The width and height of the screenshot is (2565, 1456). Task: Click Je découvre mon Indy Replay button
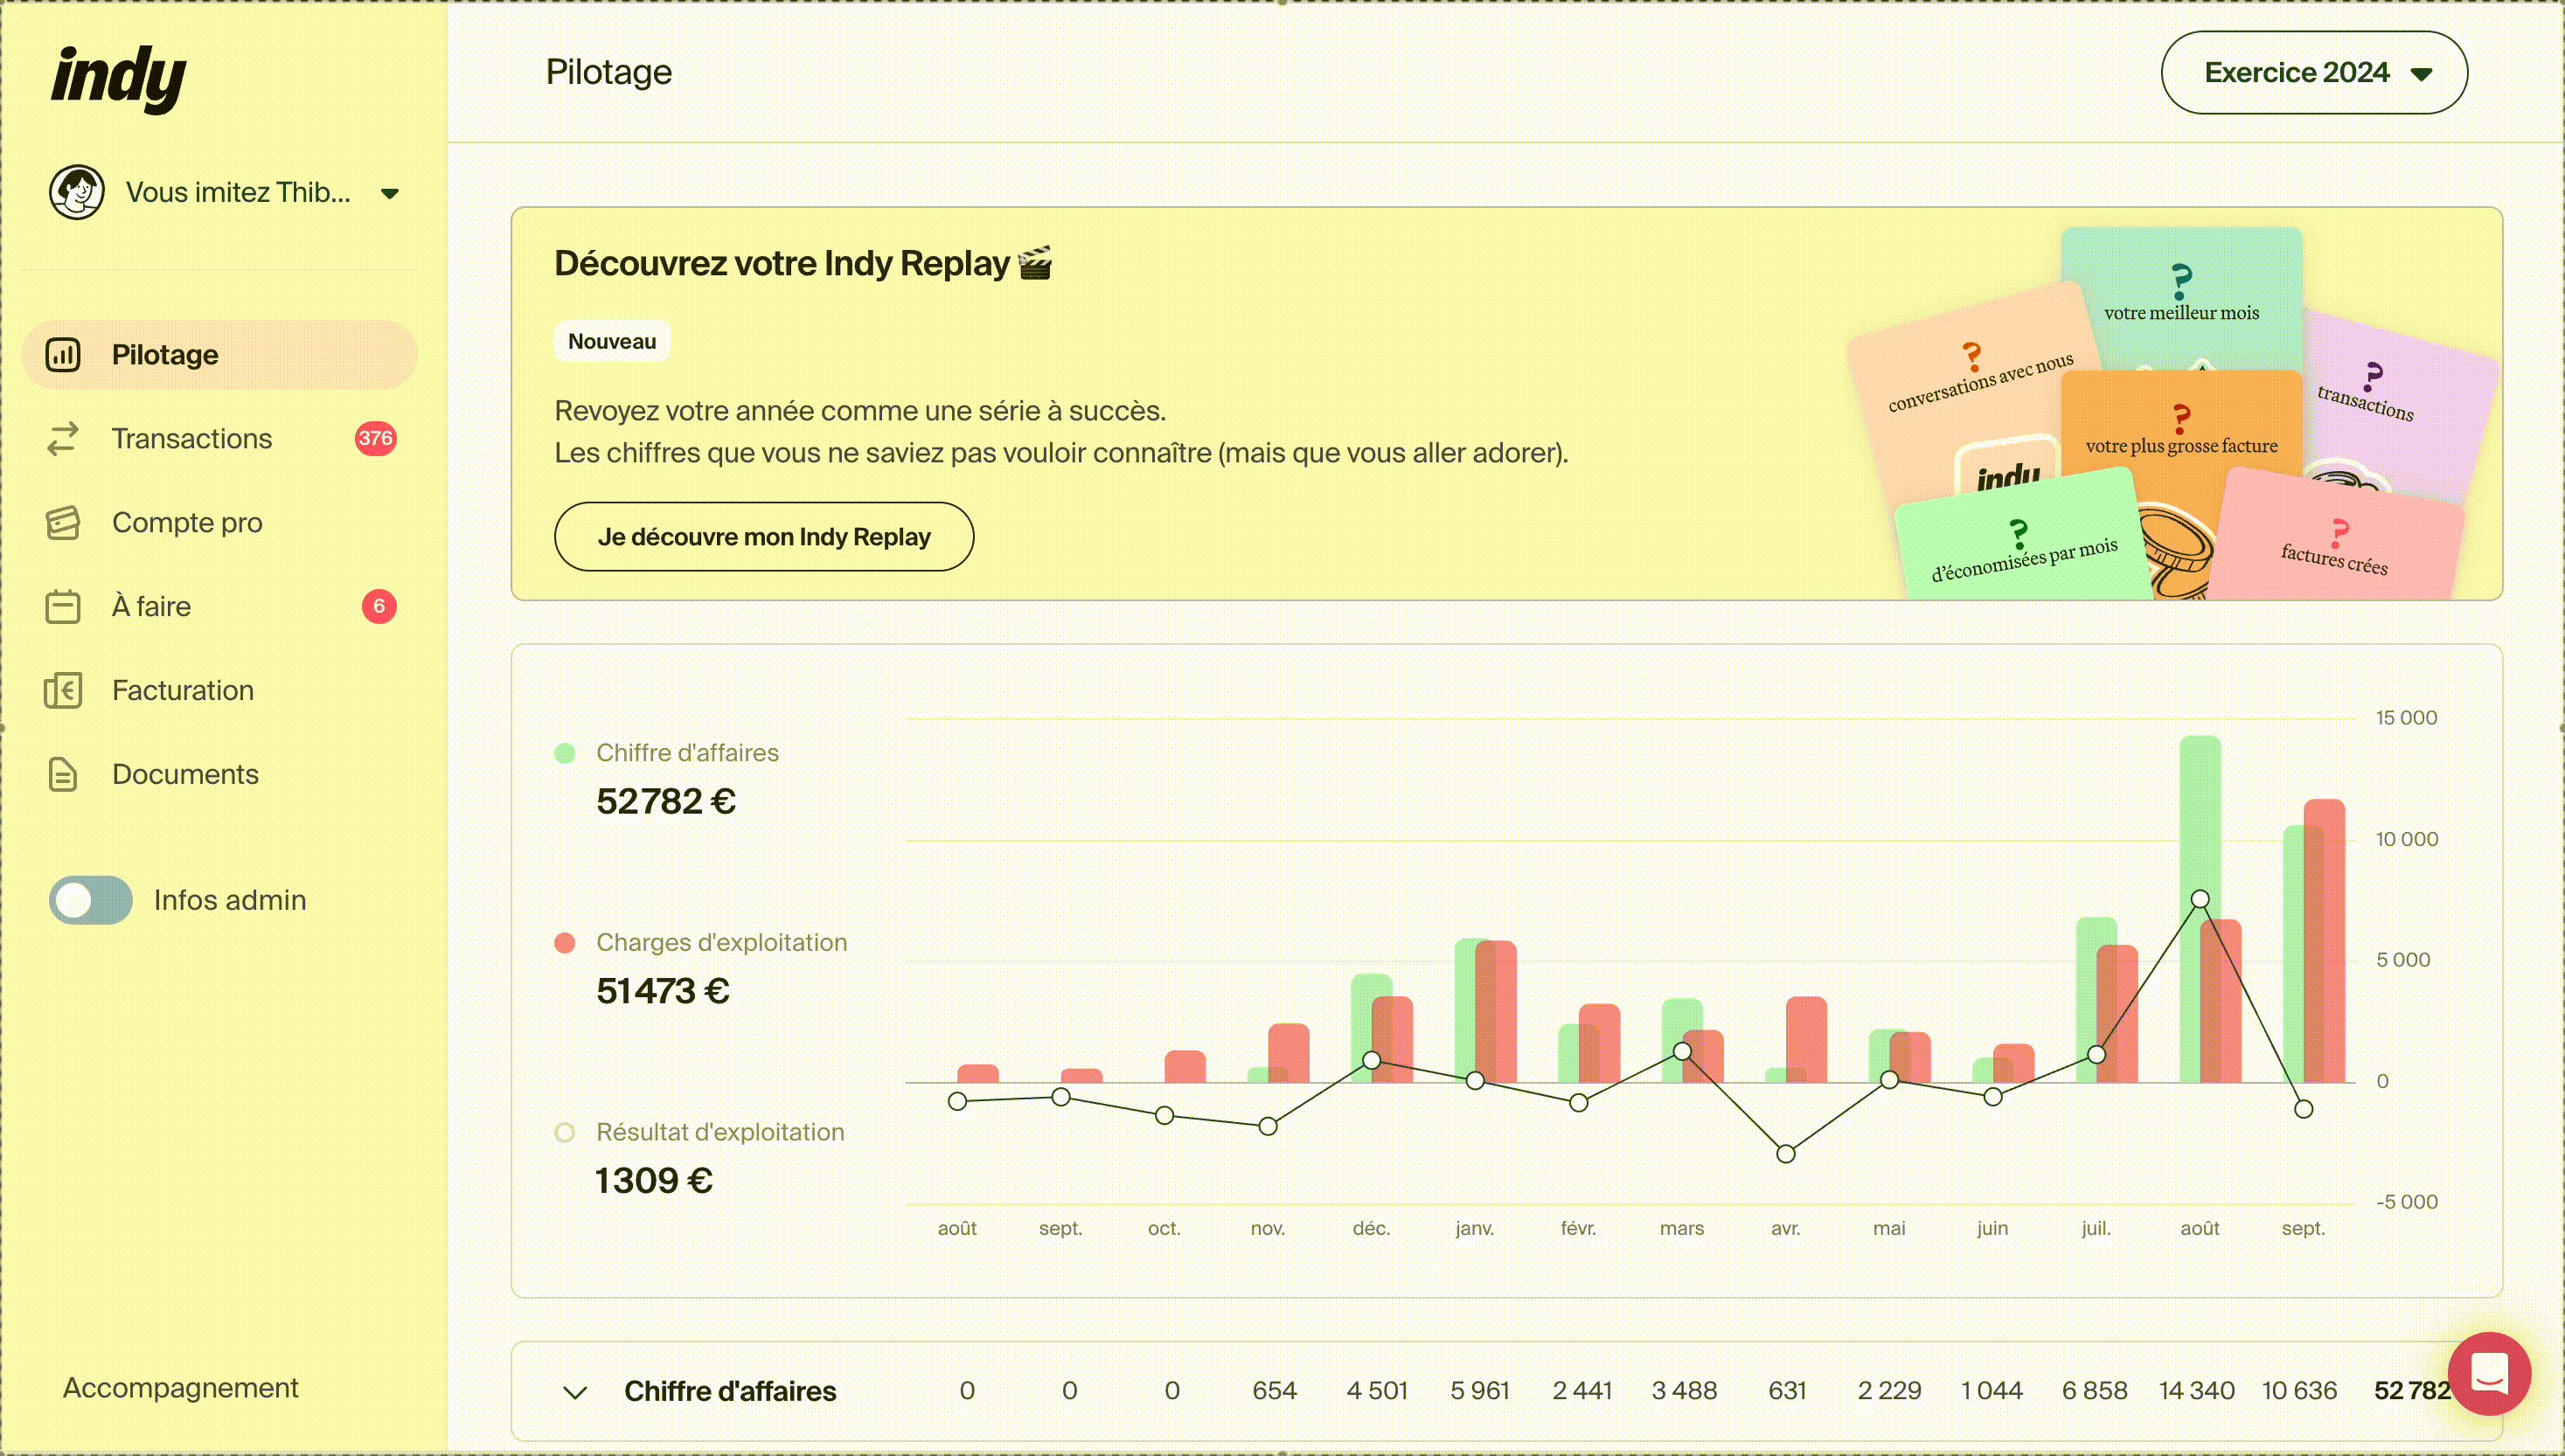pos(764,537)
